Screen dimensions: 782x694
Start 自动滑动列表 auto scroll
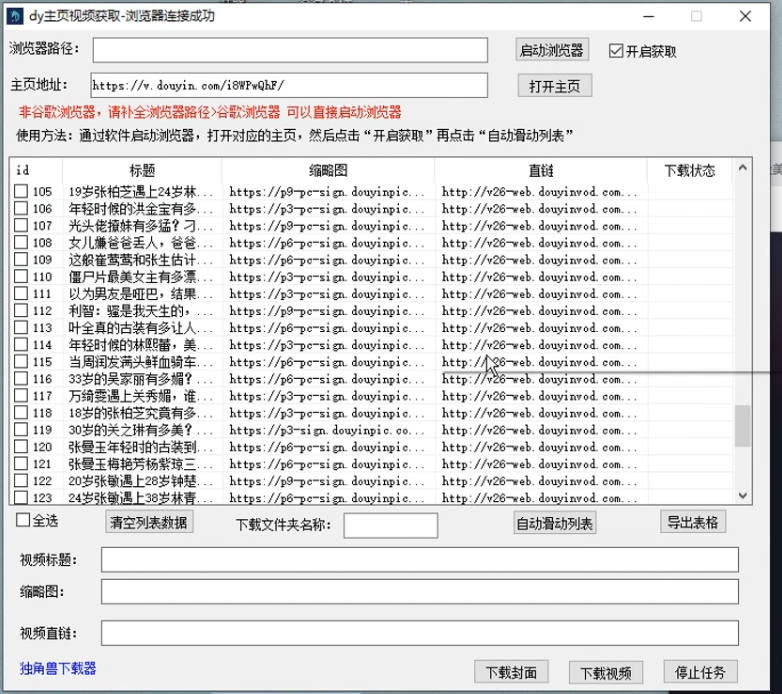[554, 523]
